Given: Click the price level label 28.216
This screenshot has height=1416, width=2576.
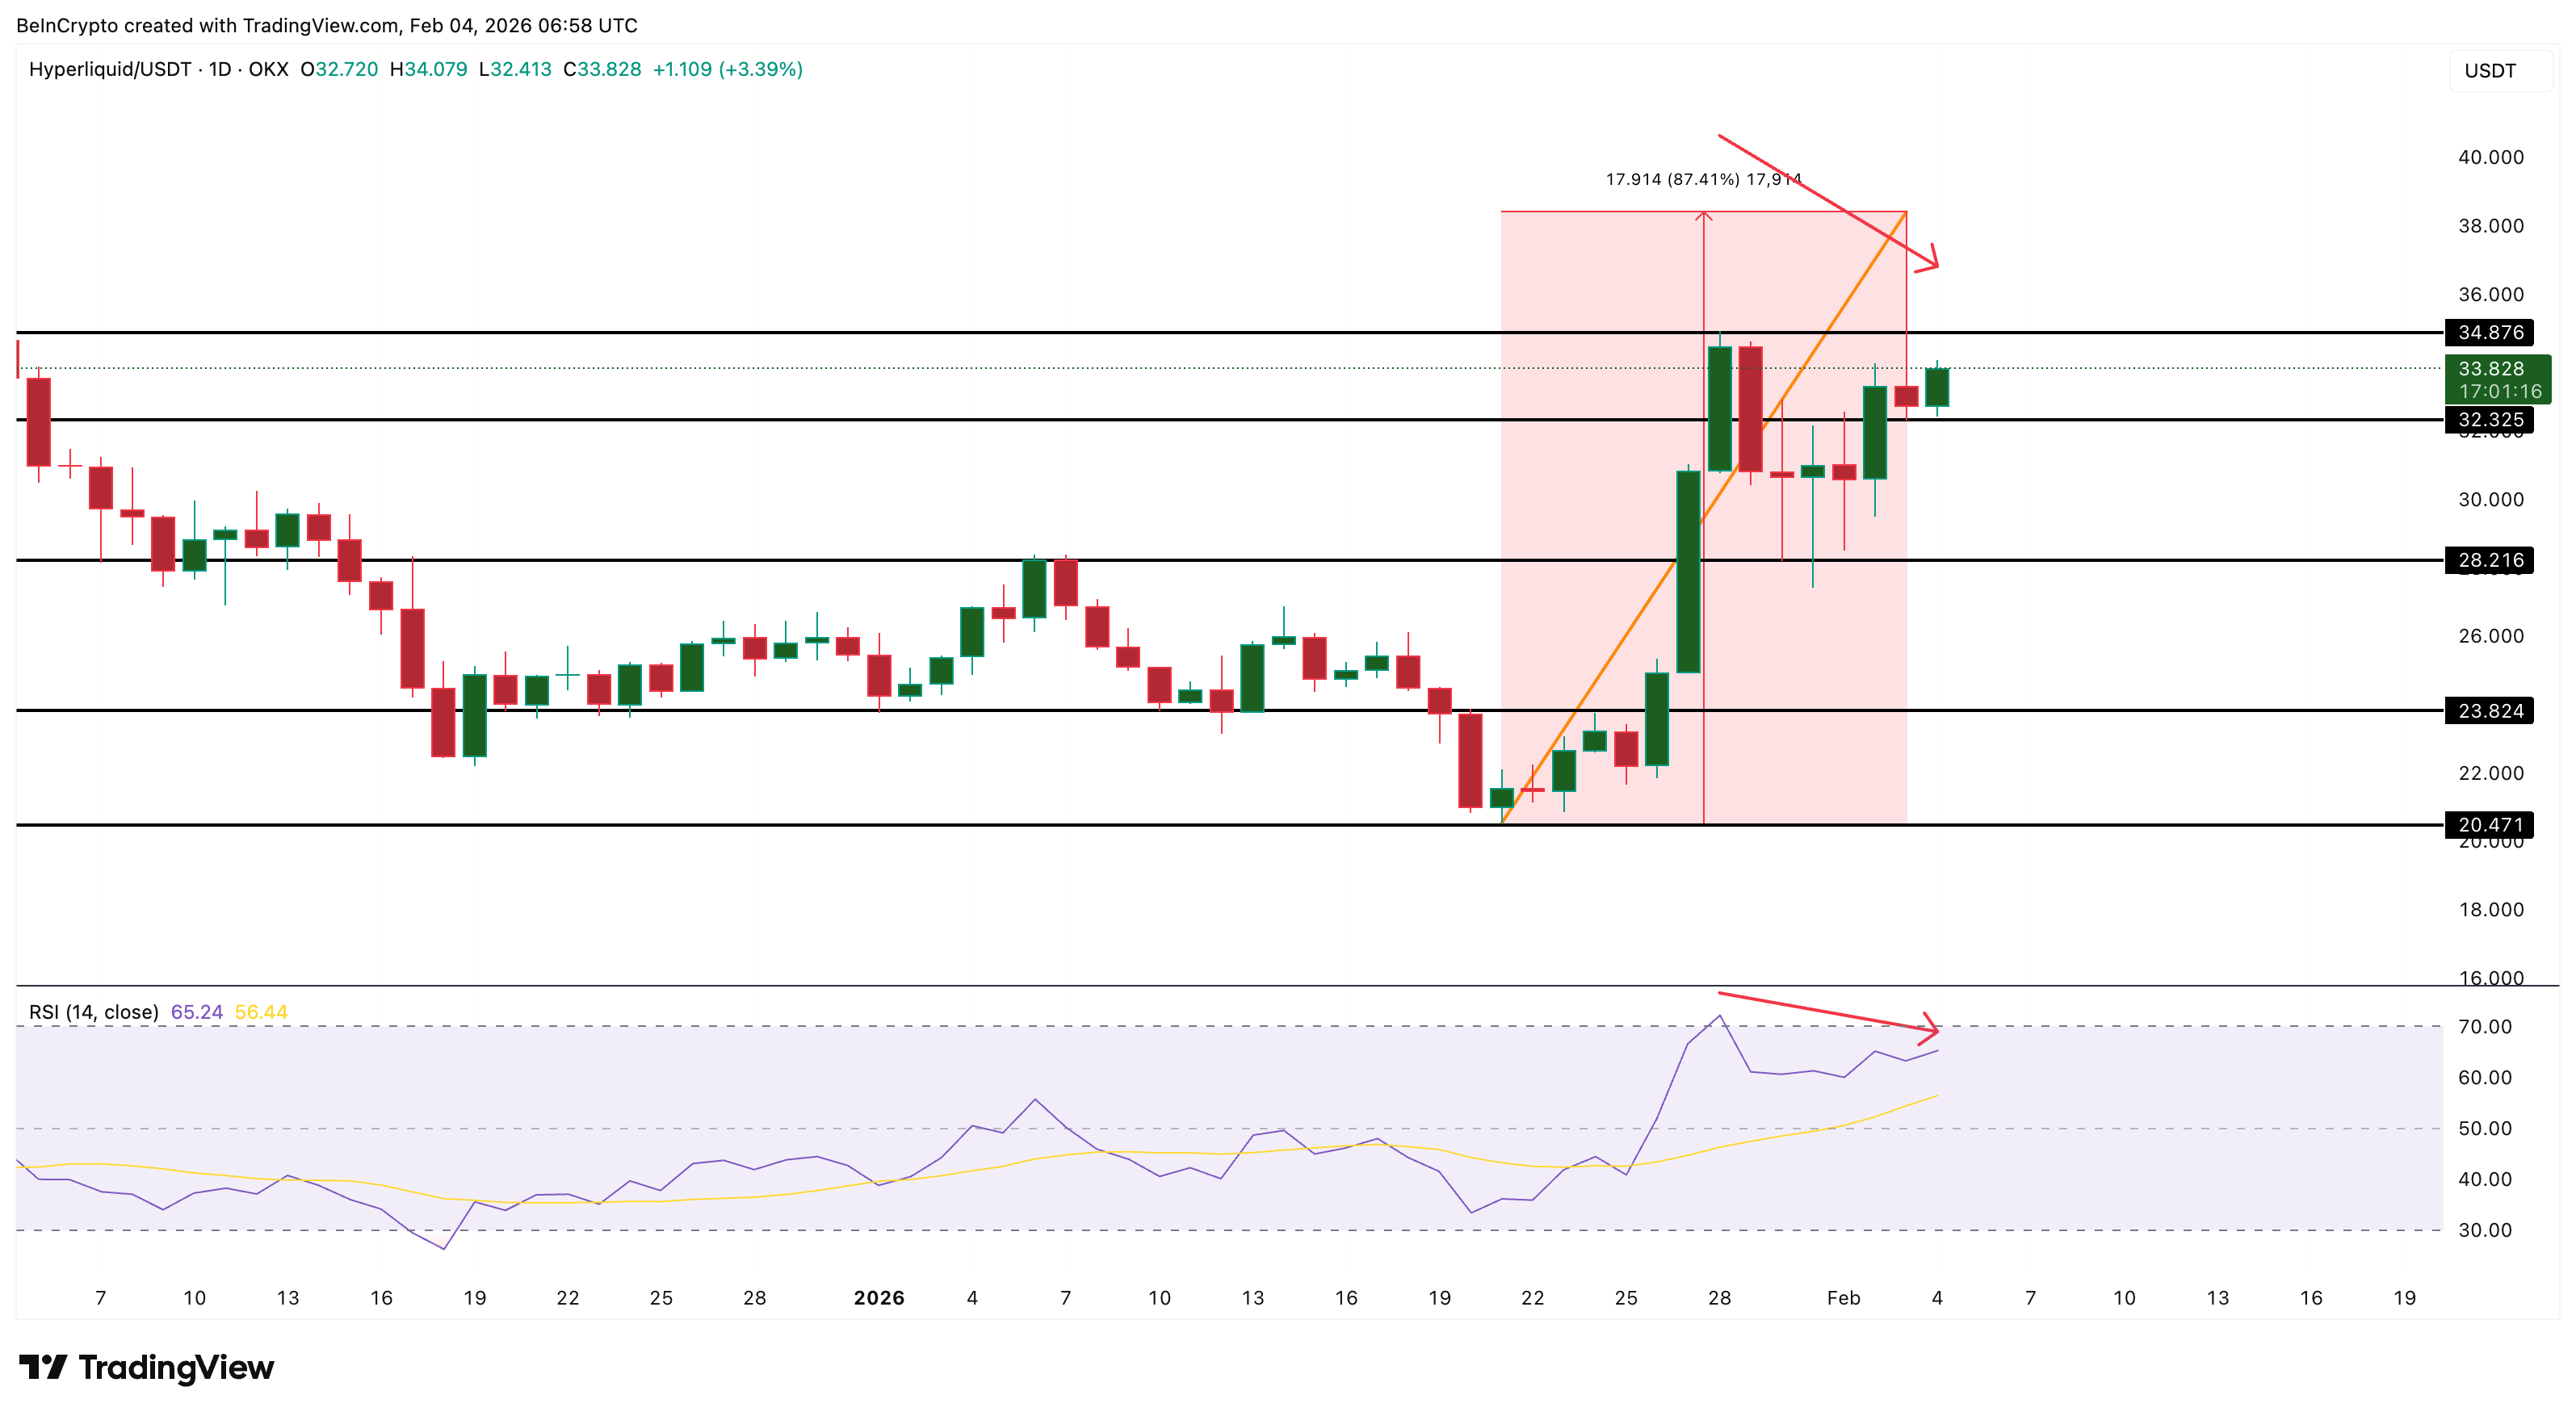Looking at the screenshot, I should 2492,561.
